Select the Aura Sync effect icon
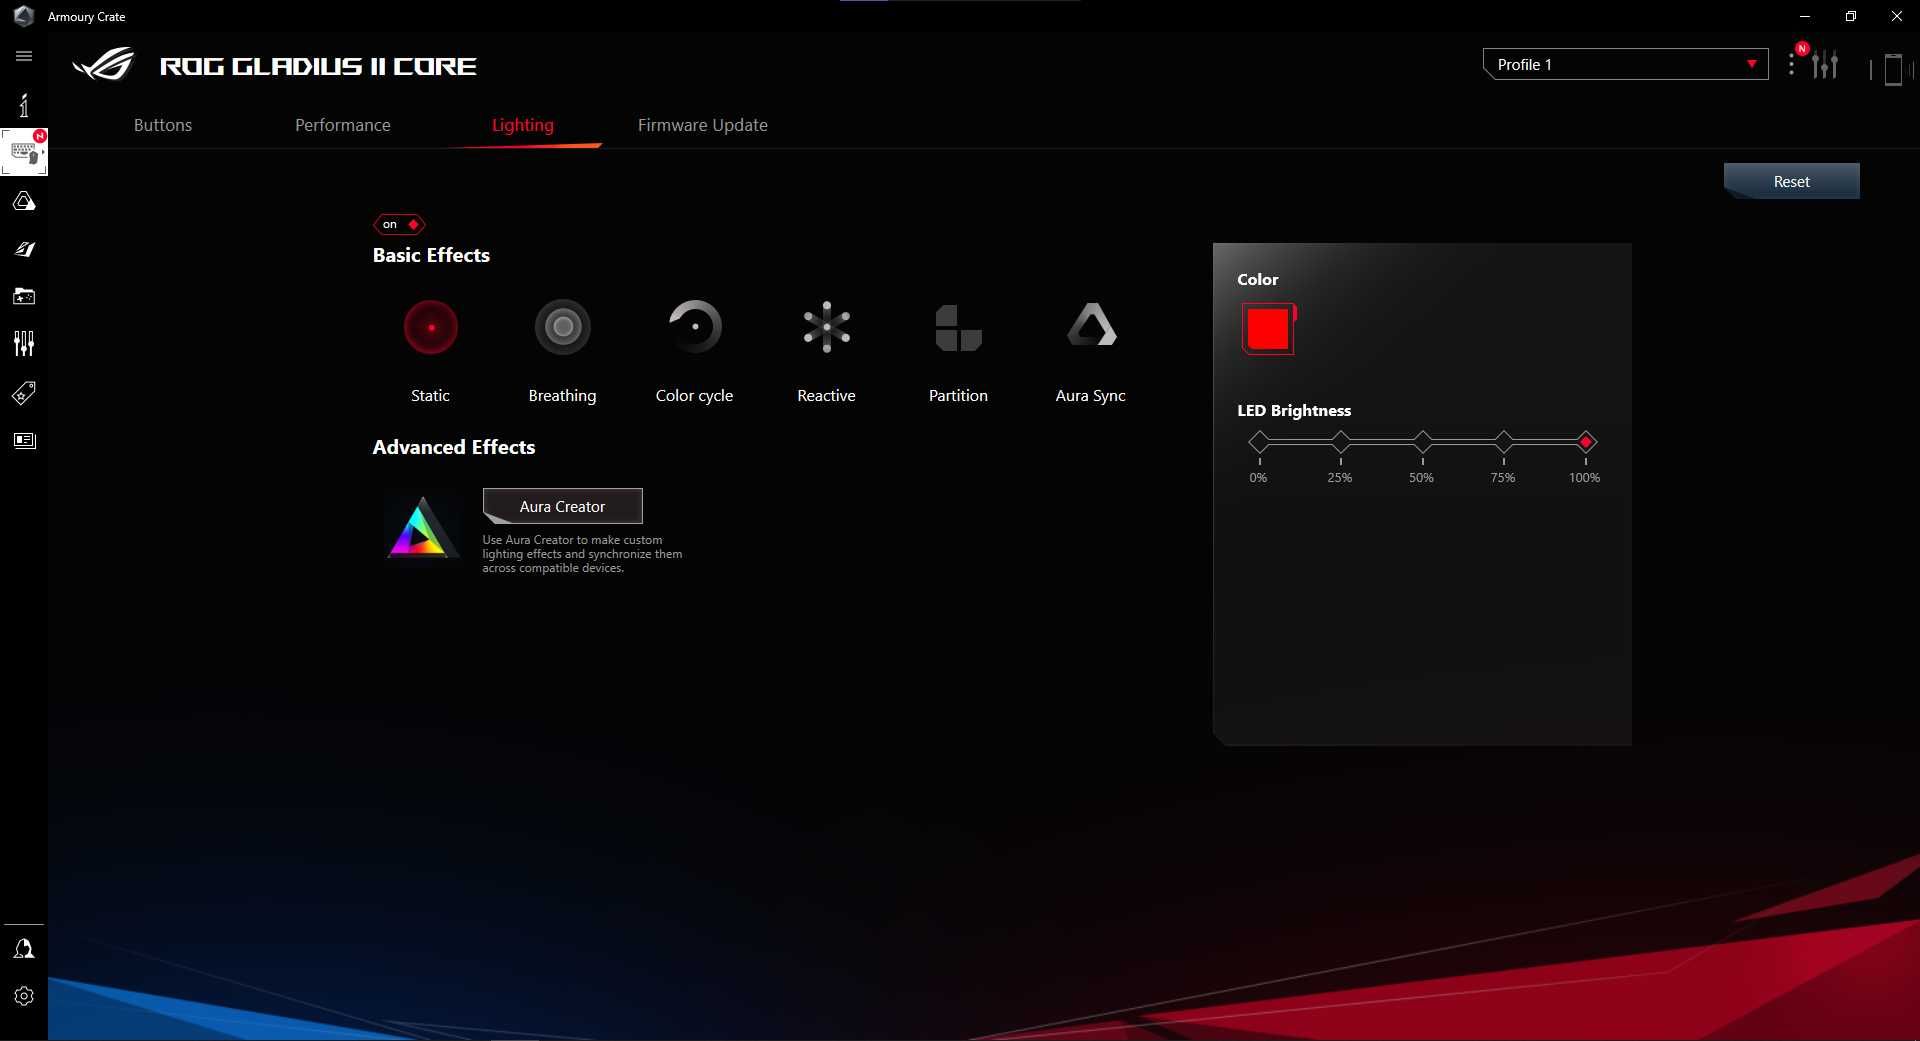The width and height of the screenshot is (1920, 1041). click(x=1091, y=325)
